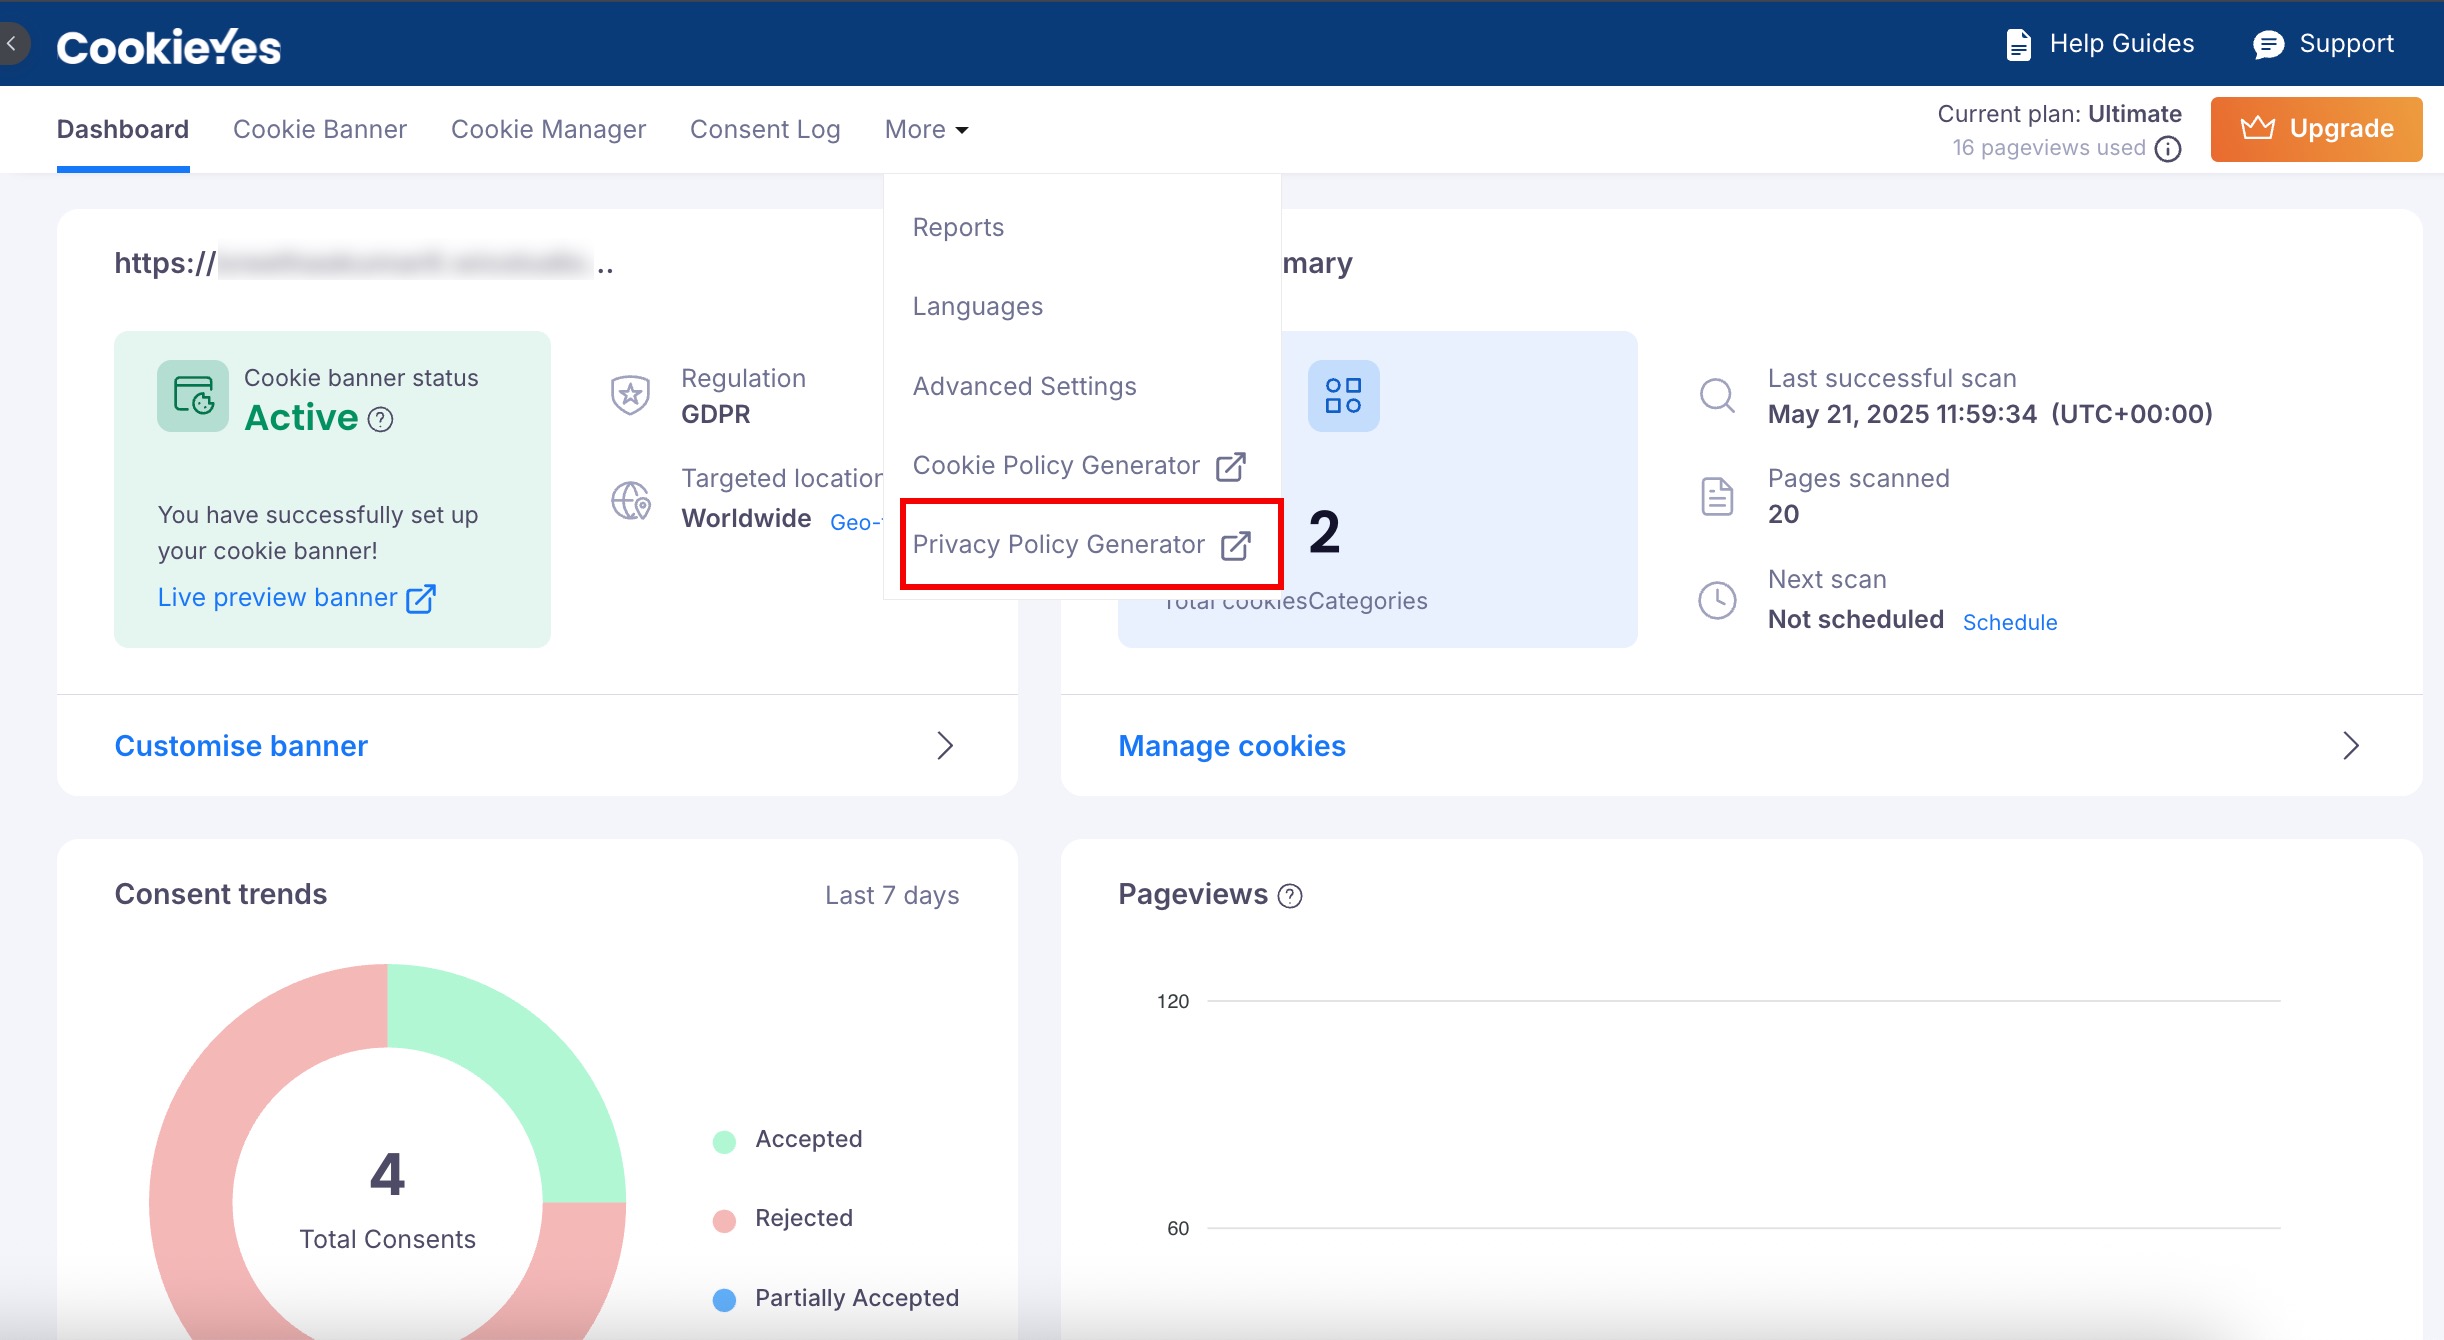The width and height of the screenshot is (2444, 1340).
Task: Click the Pageviews help question icon
Action: [1290, 896]
